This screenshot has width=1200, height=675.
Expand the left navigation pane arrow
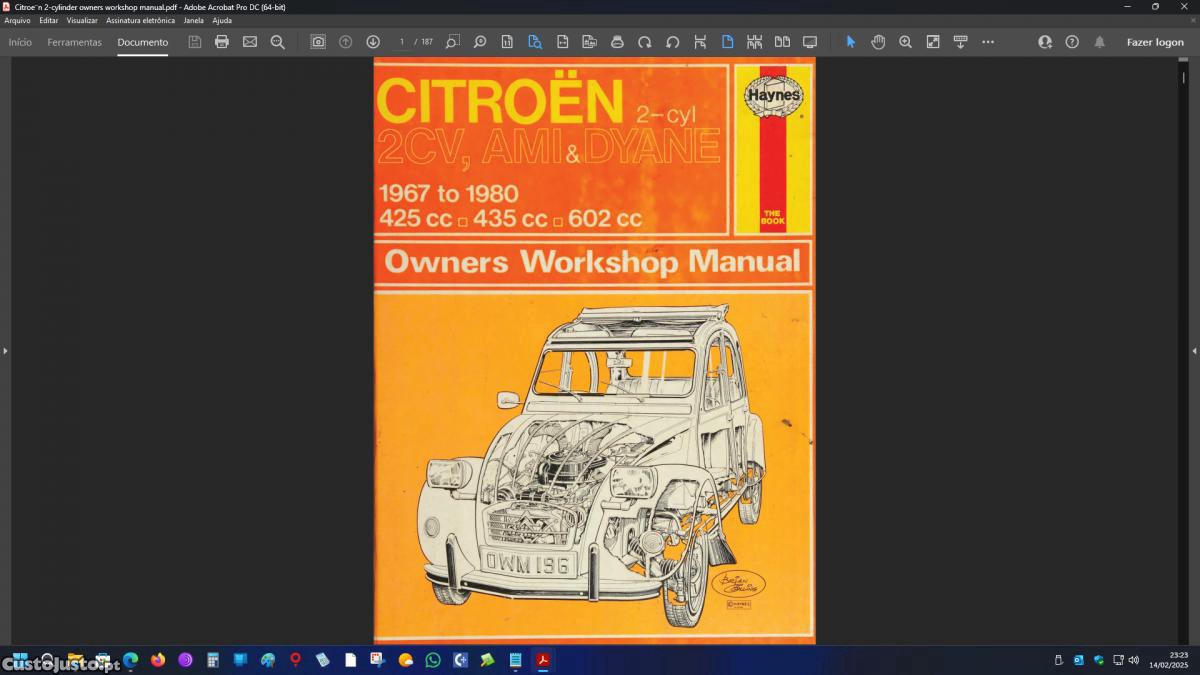coord(5,351)
